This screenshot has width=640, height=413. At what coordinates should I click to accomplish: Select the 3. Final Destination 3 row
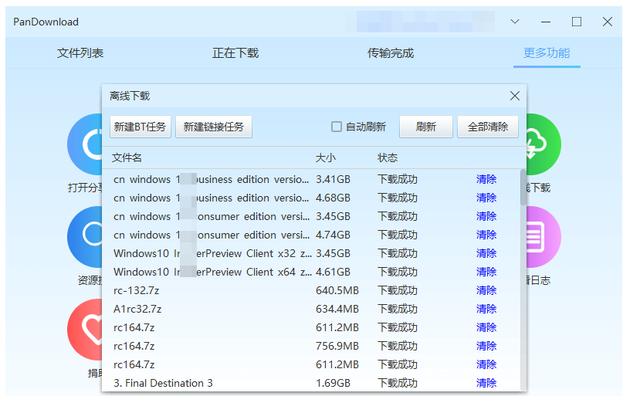click(x=311, y=383)
